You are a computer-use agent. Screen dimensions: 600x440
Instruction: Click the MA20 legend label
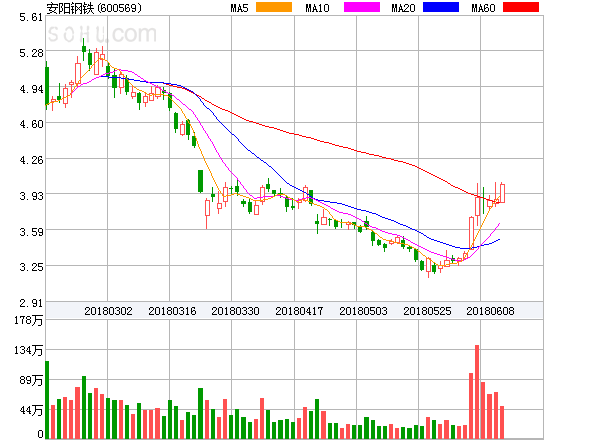(403, 8)
